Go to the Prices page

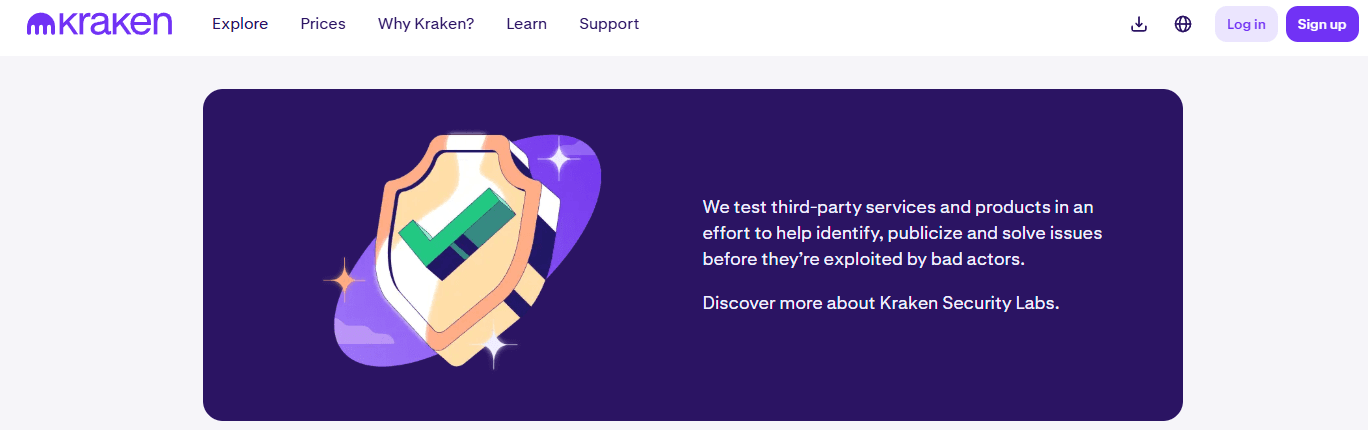click(323, 24)
